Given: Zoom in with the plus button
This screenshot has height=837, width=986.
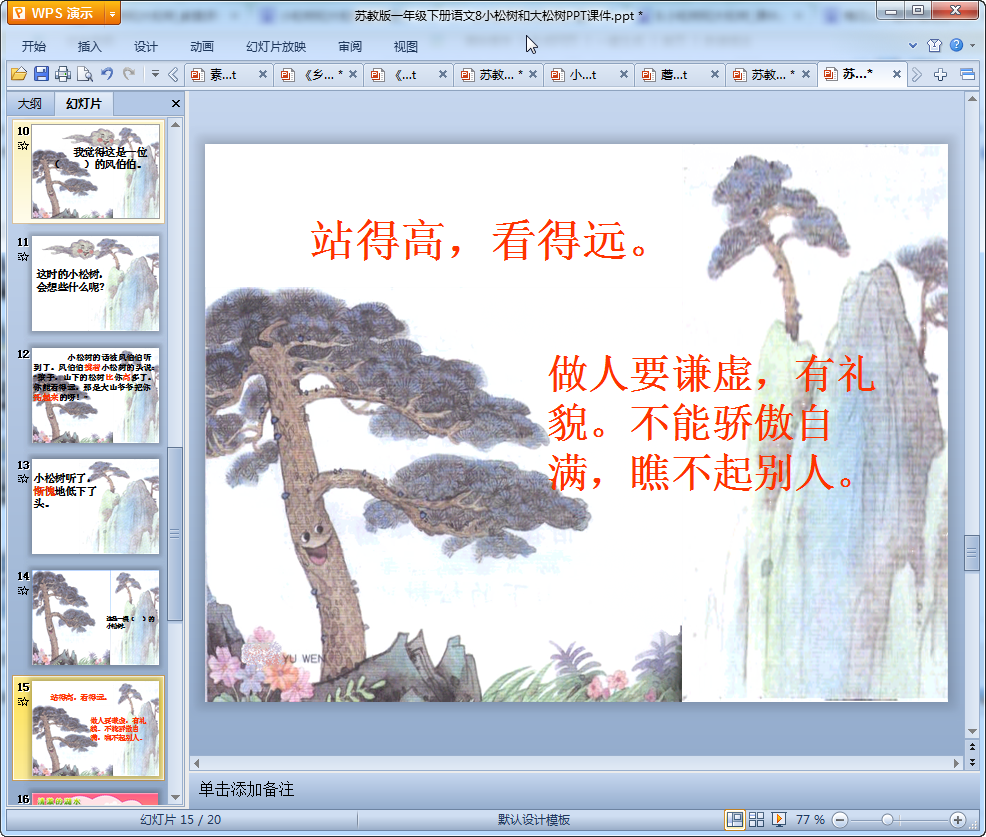Looking at the screenshot, I should point(958,819).
